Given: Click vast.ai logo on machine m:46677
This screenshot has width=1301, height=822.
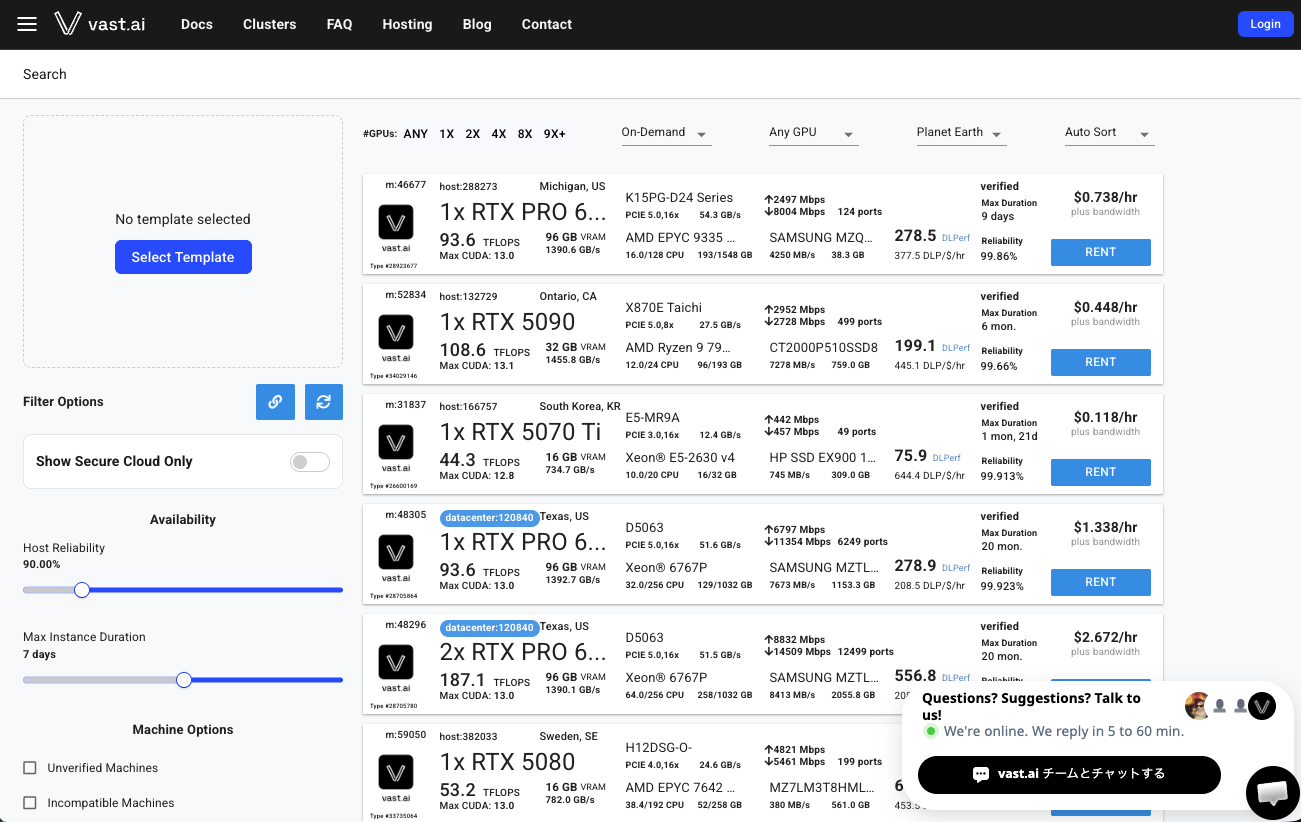Looking at the screenshot, I should tap(397, 221).
